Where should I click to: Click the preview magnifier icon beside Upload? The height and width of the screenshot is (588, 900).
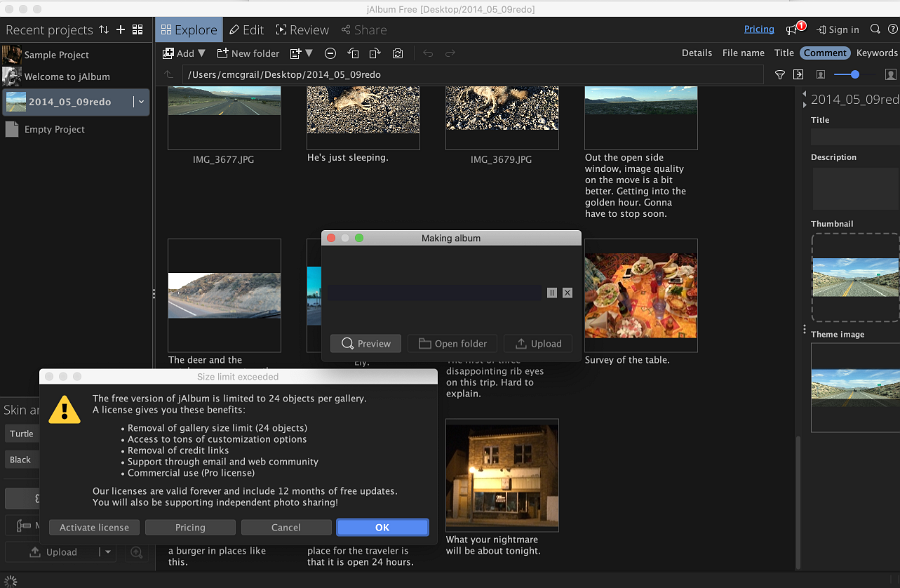pyautogui.click(x=137, y=552)
